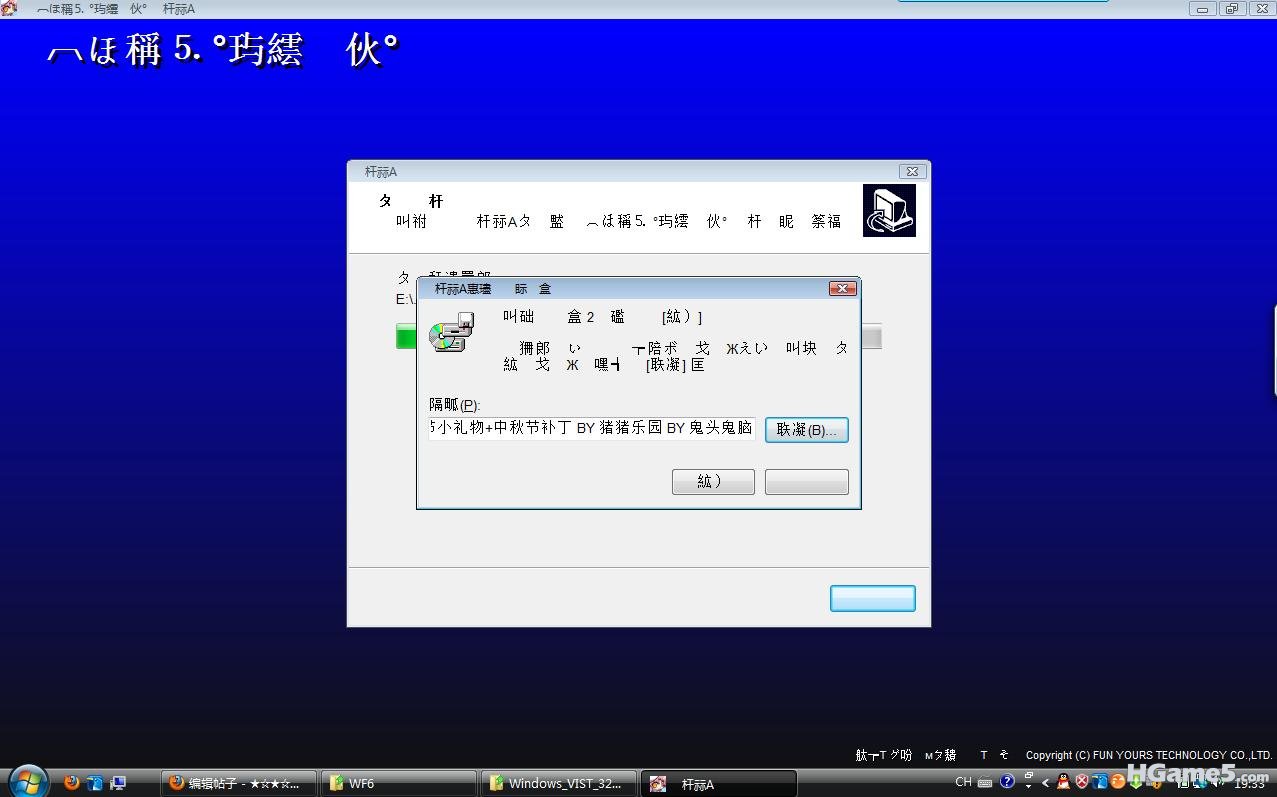Click the confirm button left of the blank button
Screen dimensions: 1277x797
(712, 482)
